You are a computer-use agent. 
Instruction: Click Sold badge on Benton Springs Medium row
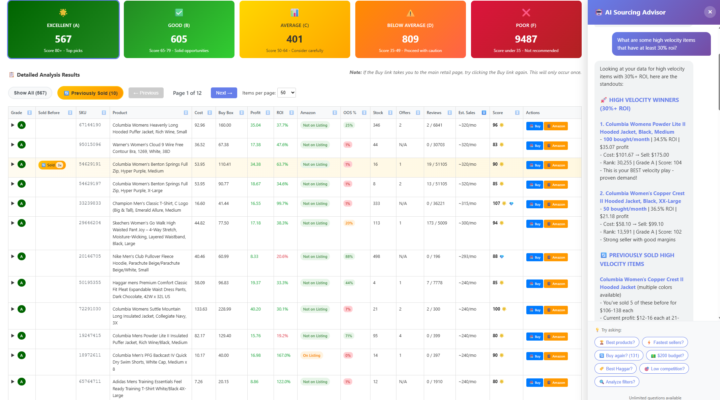pos(52,165)
